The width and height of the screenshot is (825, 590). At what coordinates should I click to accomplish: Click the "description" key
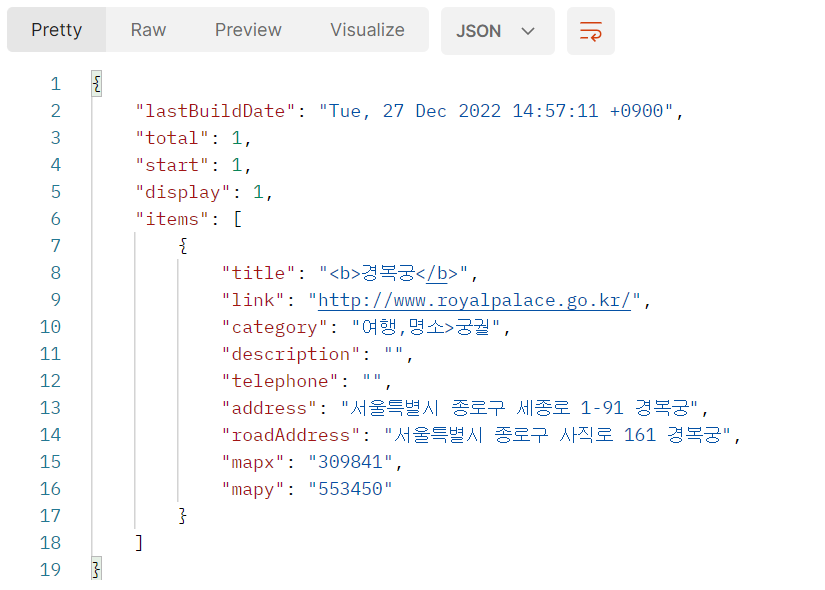click(x=291, y=354)
